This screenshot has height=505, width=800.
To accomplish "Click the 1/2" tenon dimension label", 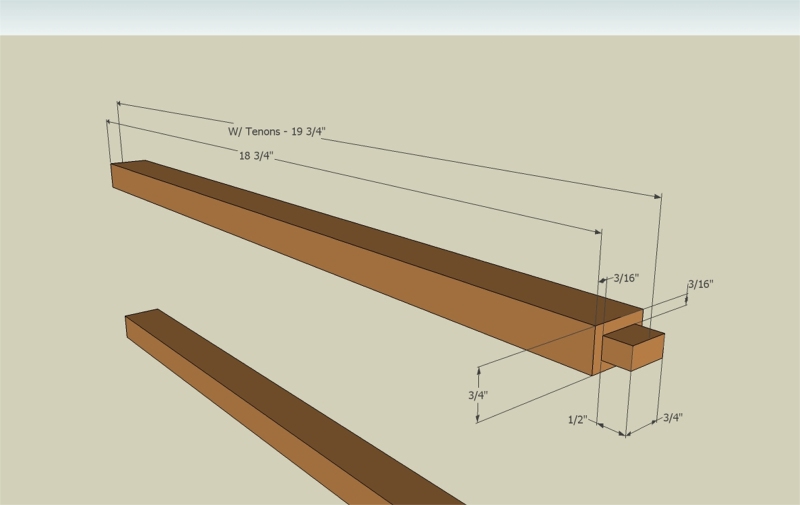I will click(578, 420).
